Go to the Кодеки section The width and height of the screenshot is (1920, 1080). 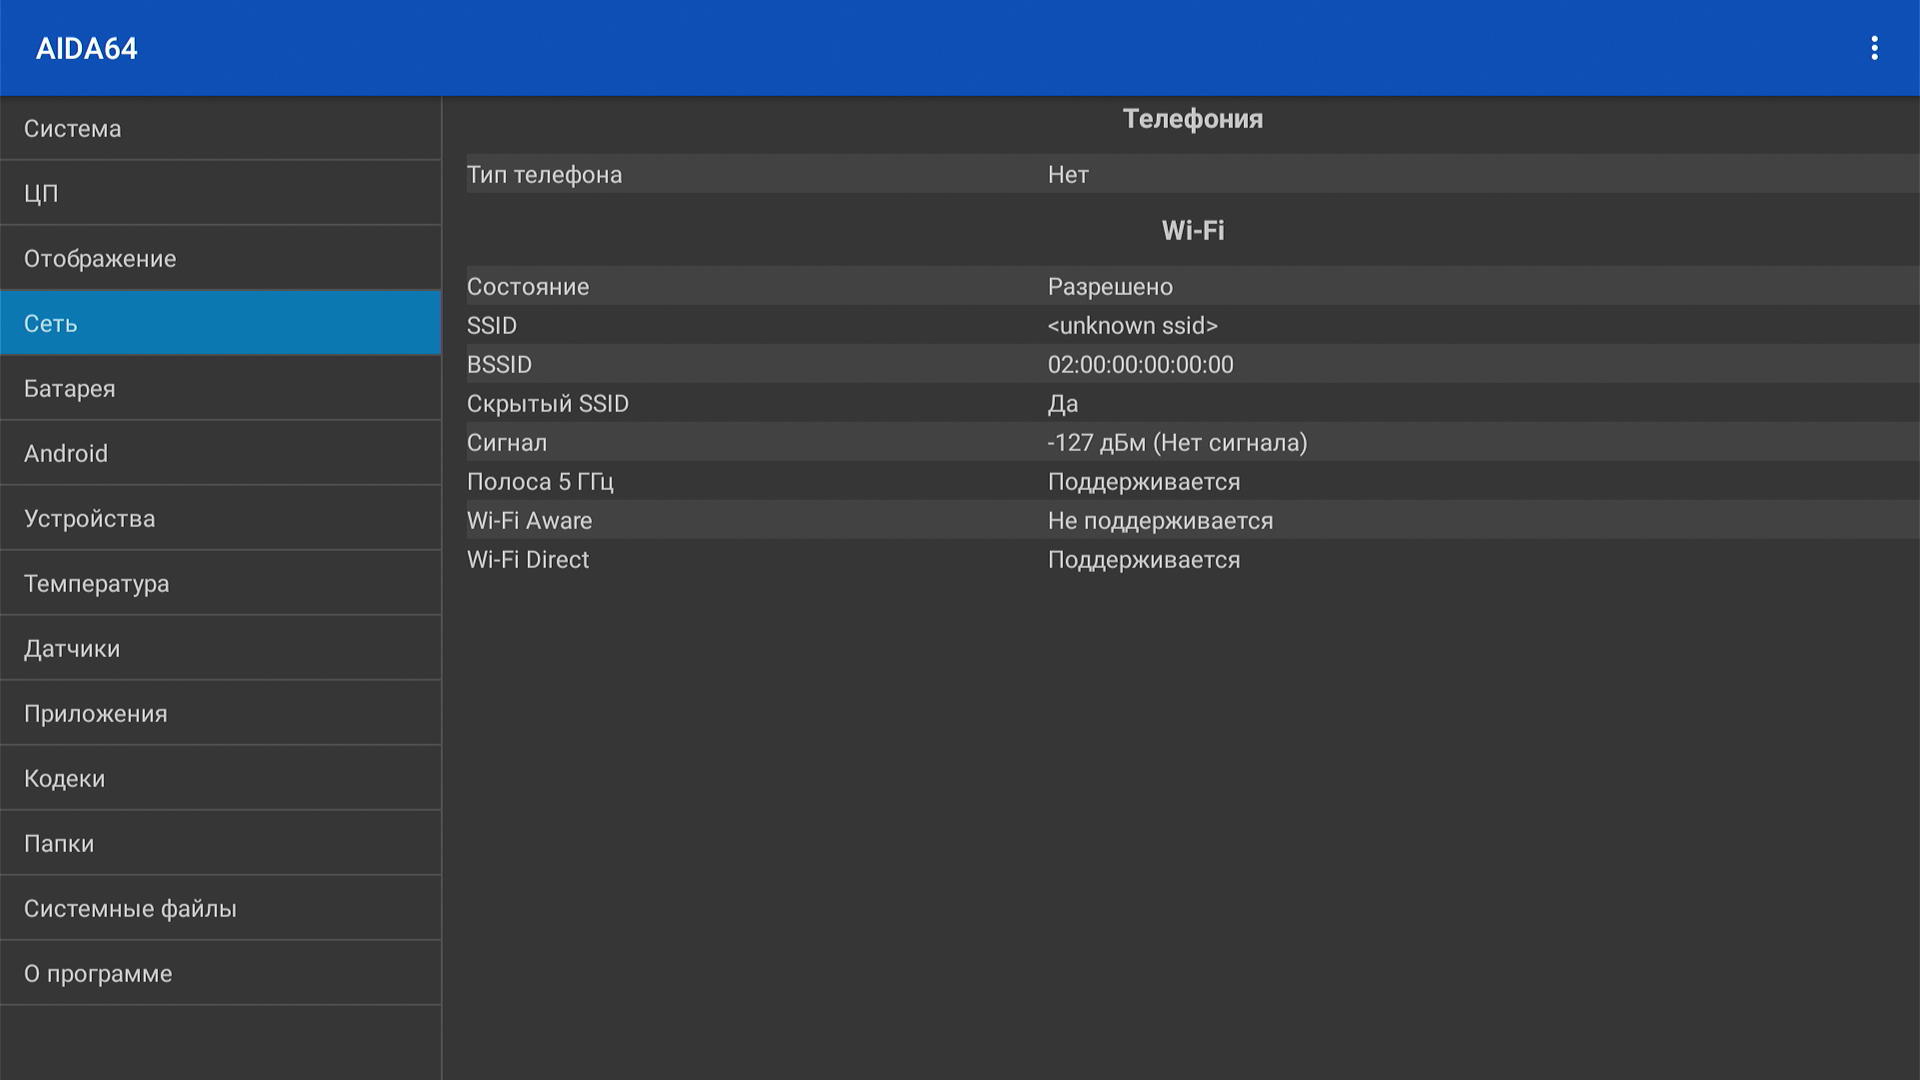pyautogui.click(x=220, y=778)
